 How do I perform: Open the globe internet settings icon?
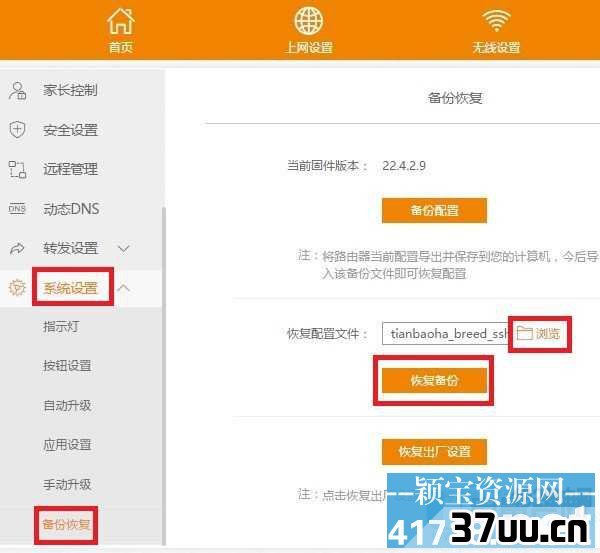[x=308, y=21]
